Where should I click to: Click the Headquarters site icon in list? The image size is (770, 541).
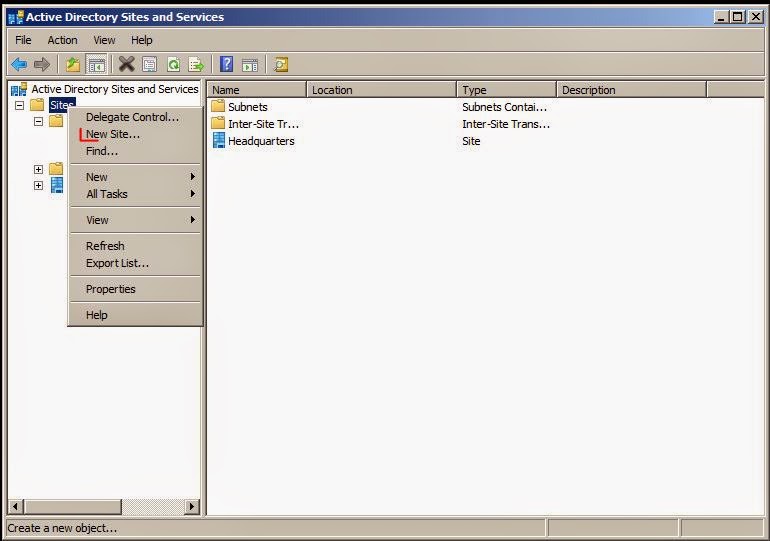coord(219,140)
